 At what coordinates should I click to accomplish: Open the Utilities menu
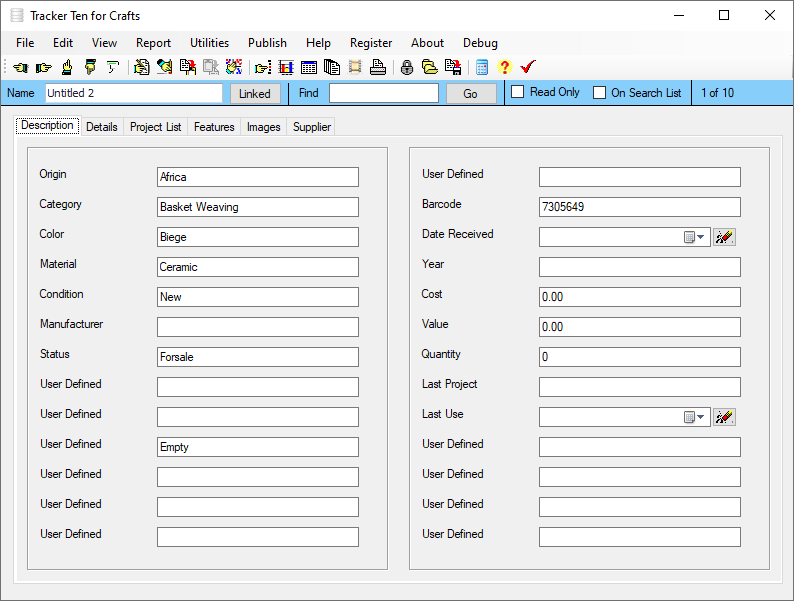209,43
